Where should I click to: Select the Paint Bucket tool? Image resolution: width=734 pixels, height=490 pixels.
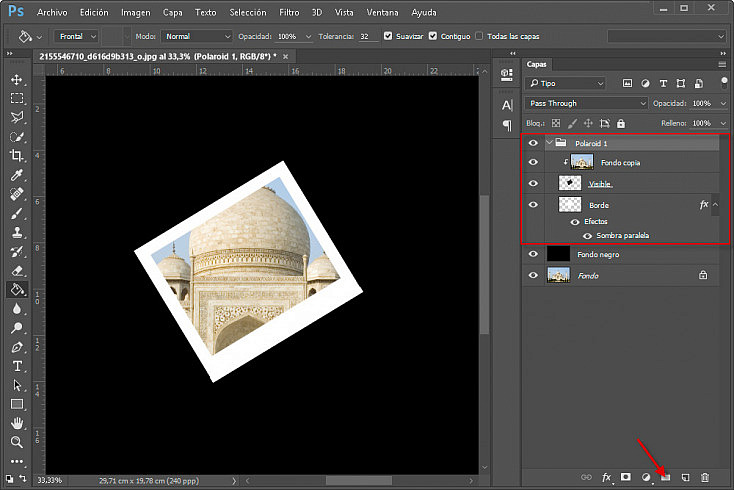coord(17,290)
